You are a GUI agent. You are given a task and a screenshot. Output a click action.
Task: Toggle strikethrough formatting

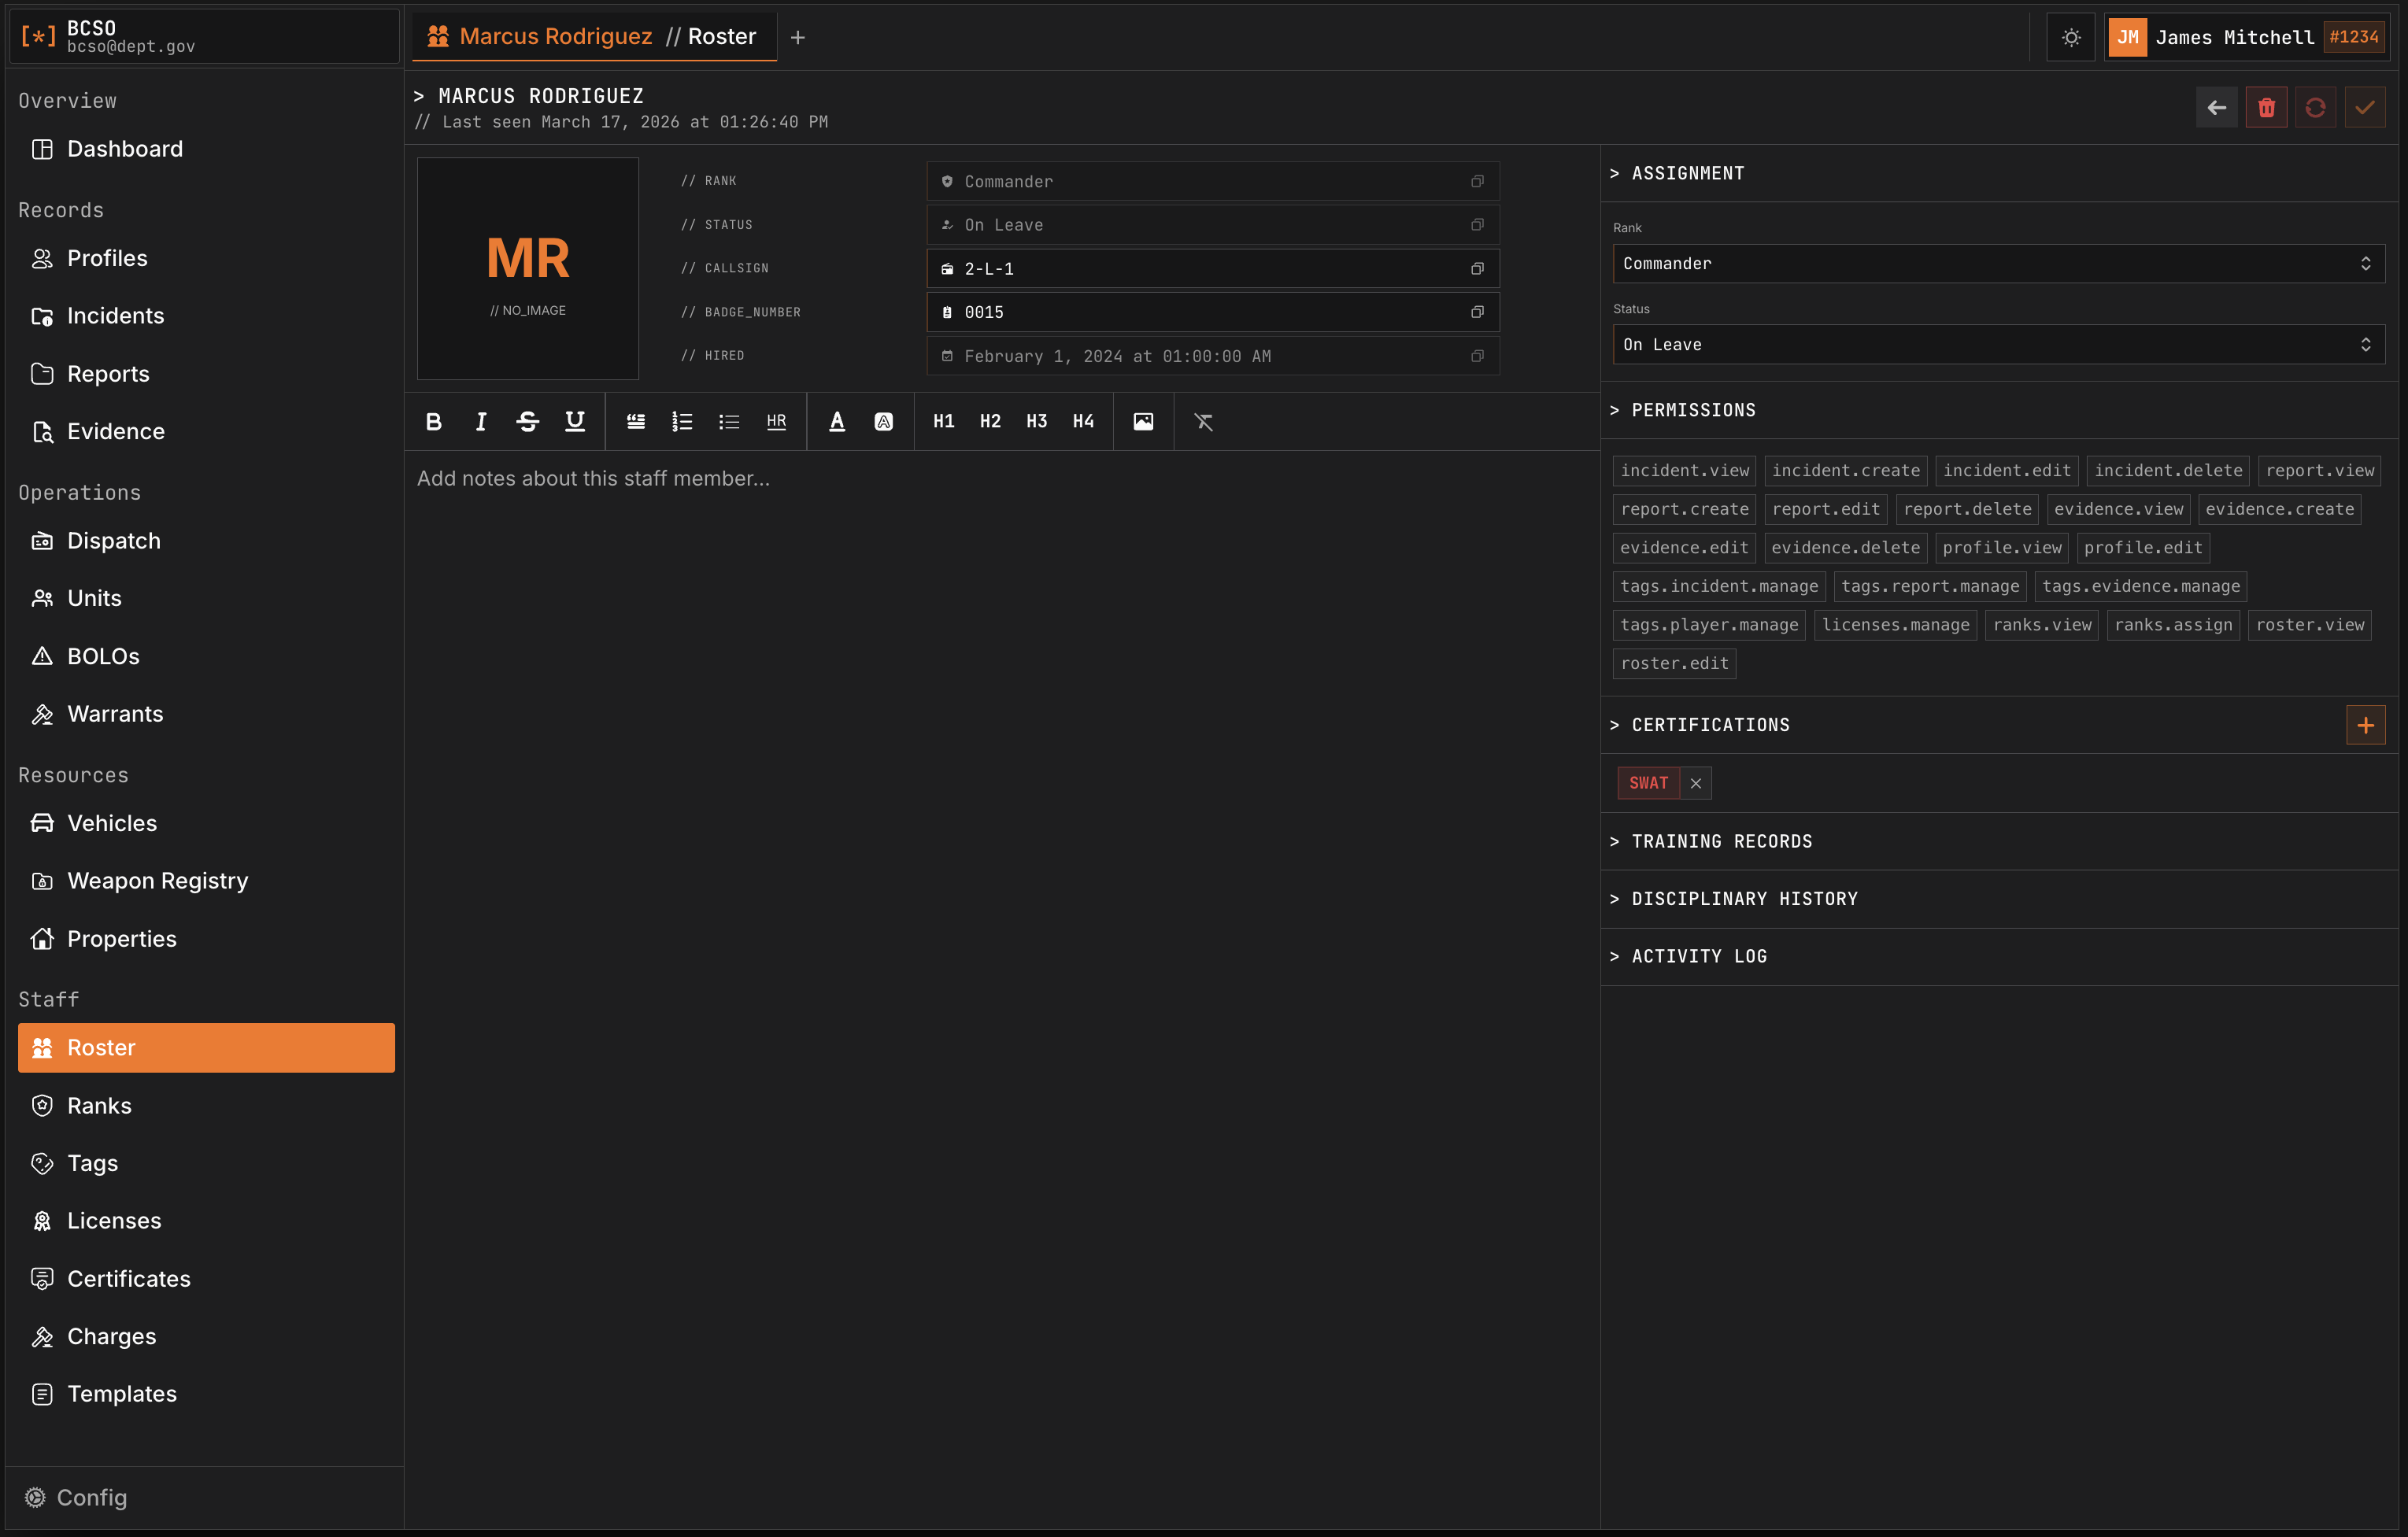[x=527, y=422]
